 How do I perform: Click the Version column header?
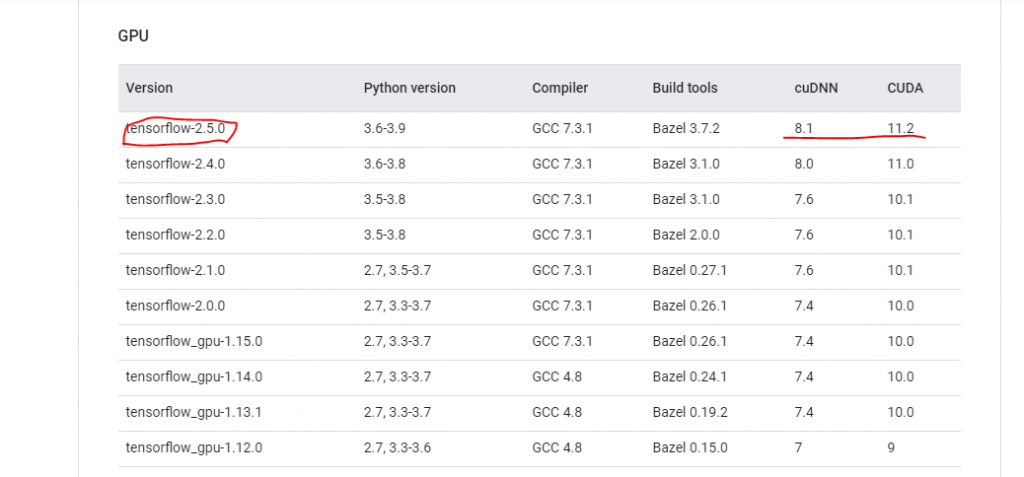point(150,88)
